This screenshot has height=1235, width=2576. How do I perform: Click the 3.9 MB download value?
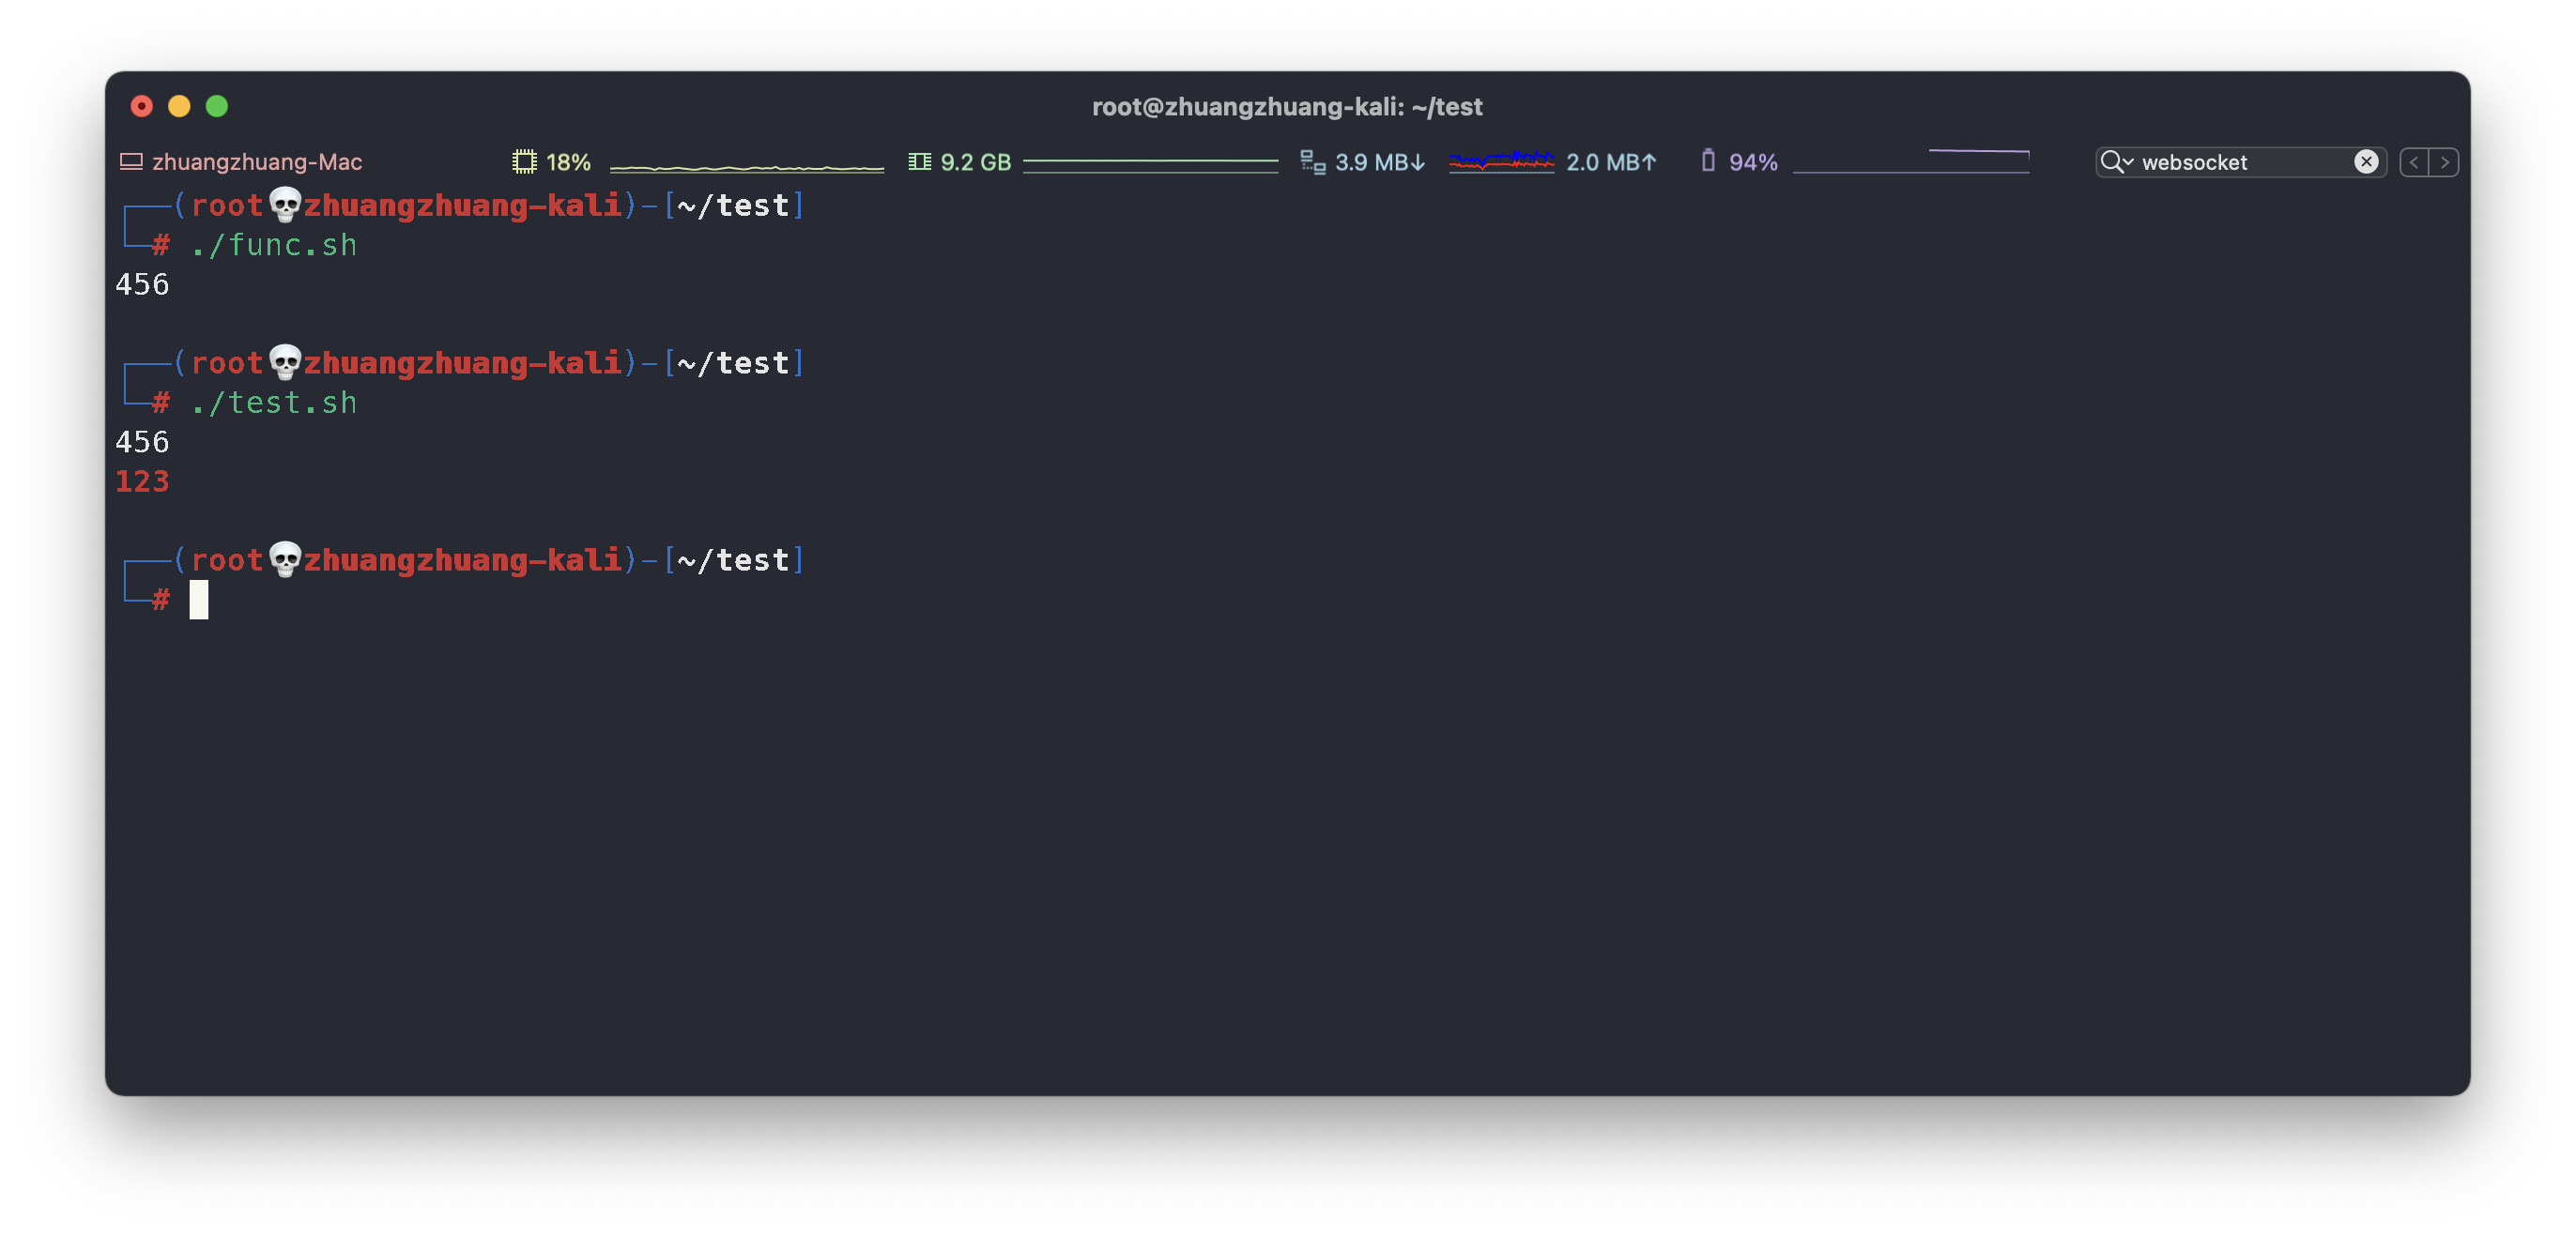point(1380,162)
